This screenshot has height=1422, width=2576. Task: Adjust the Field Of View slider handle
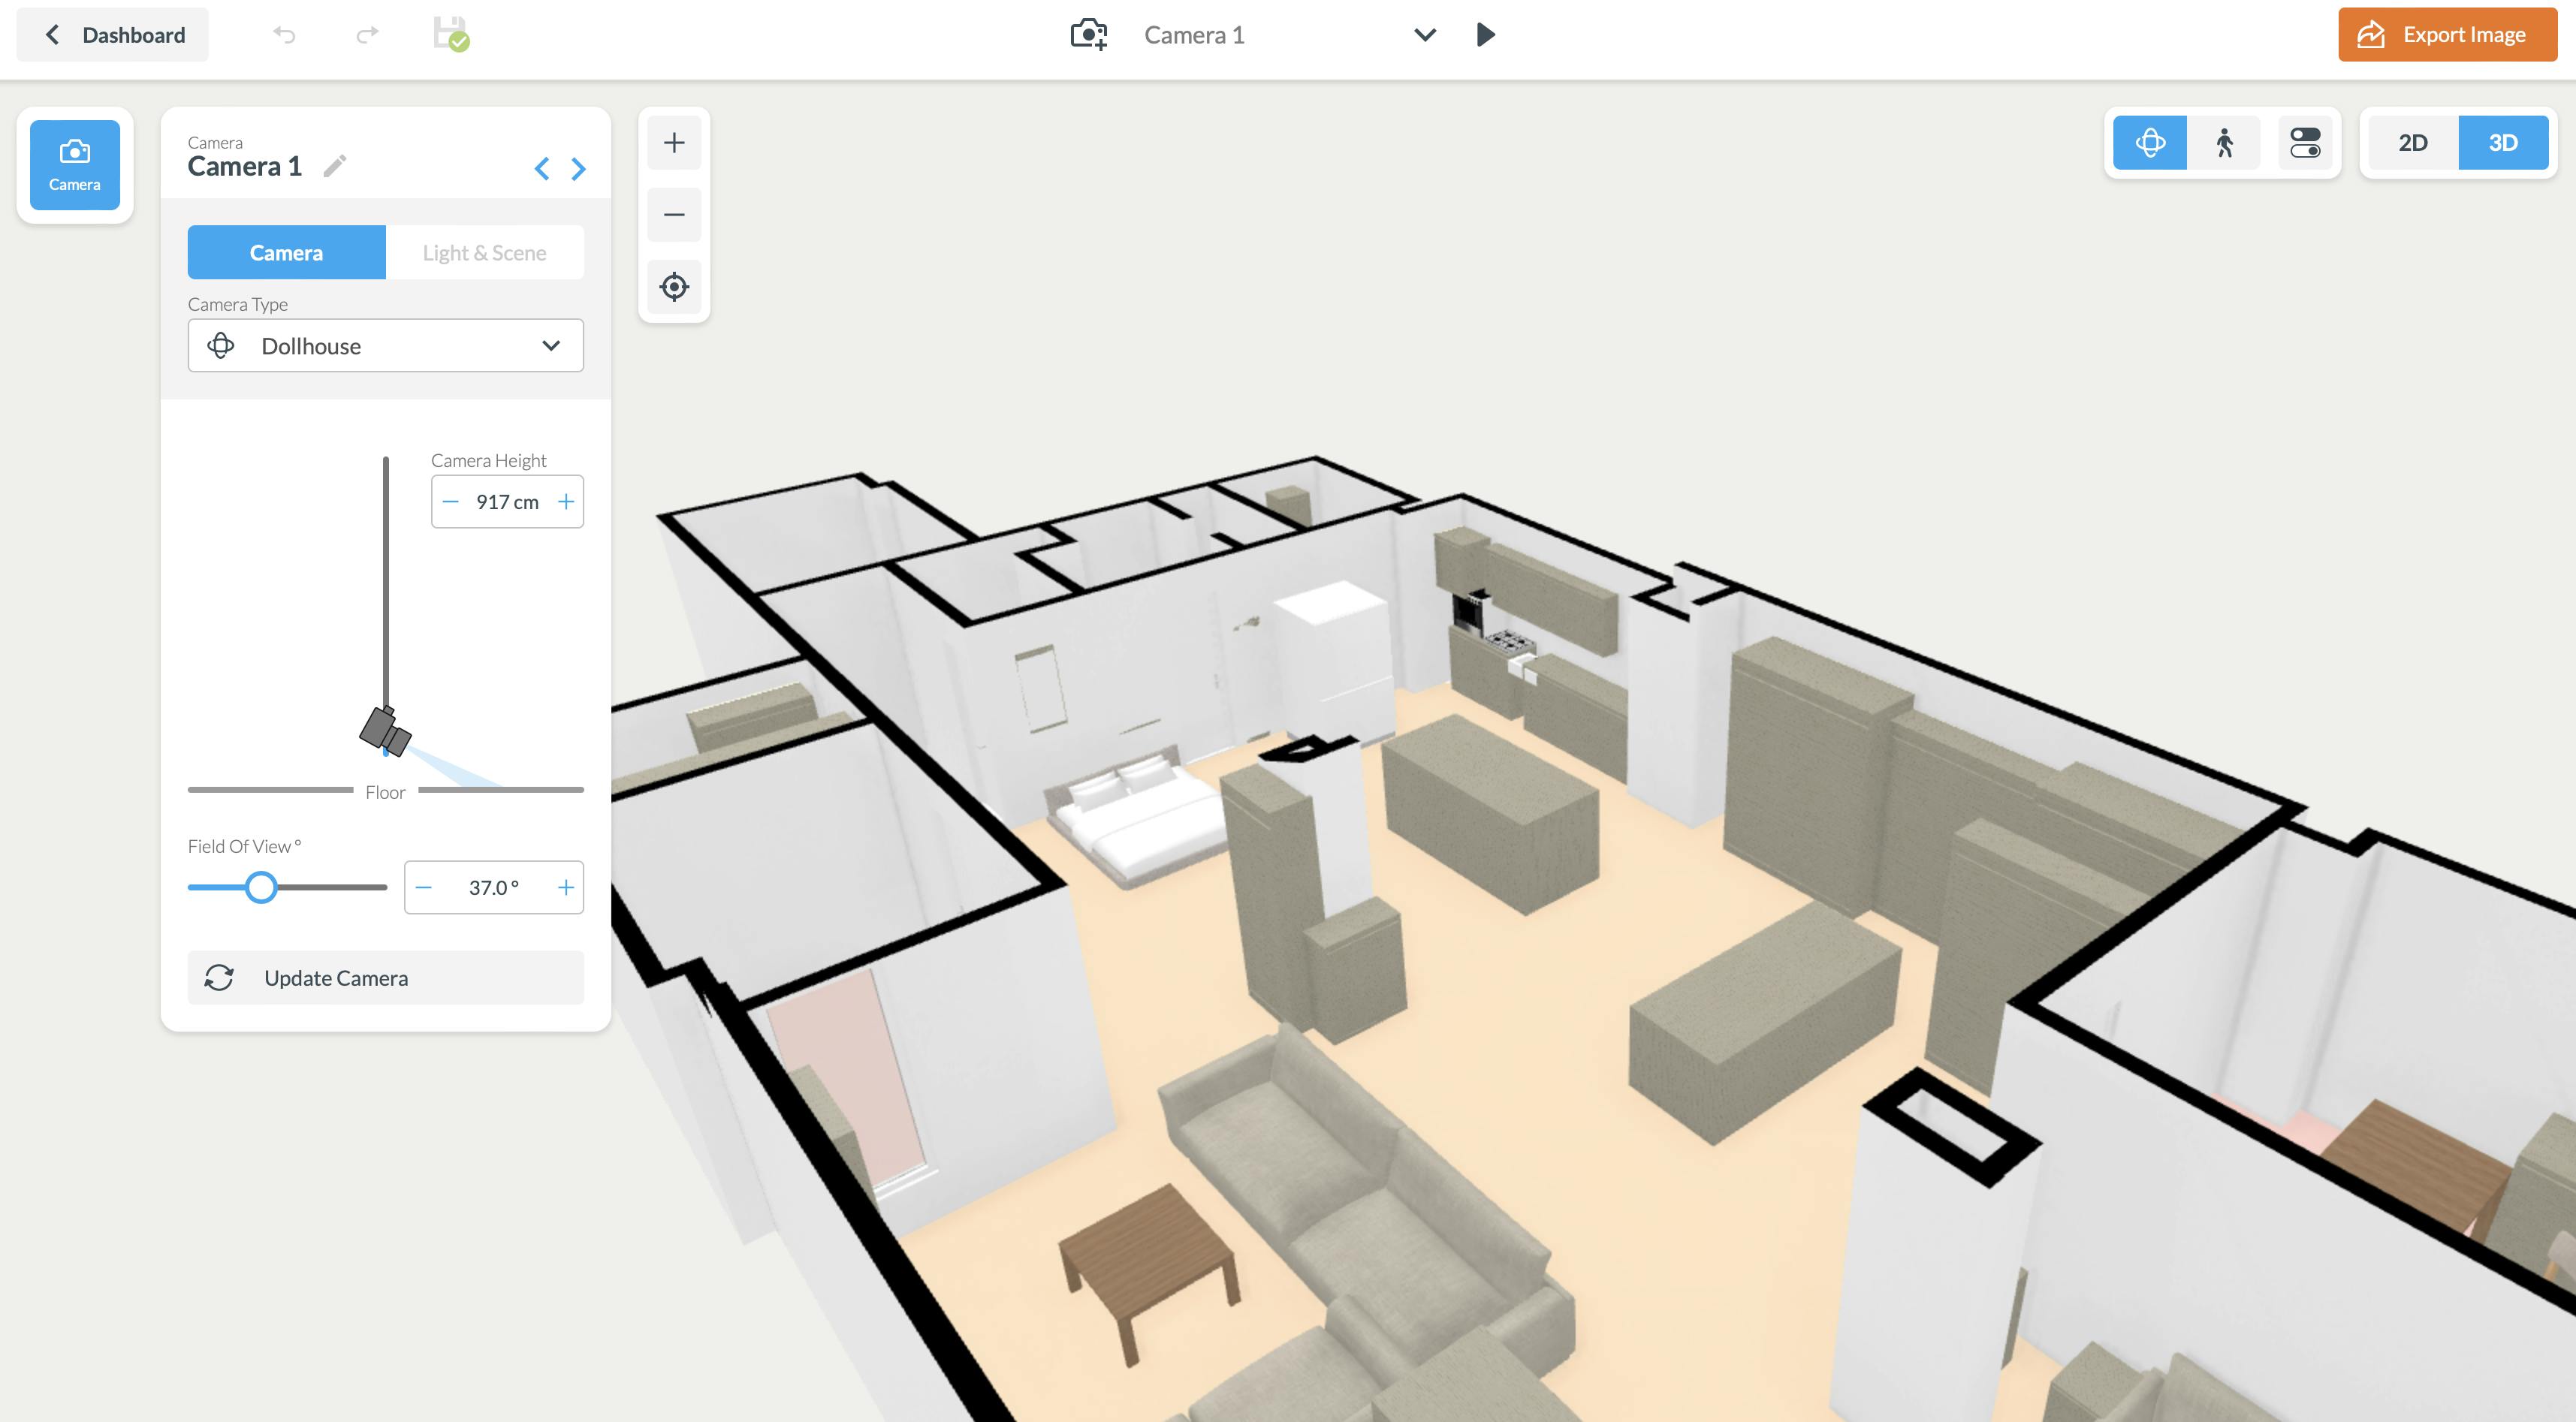click(x=261, y=887)
